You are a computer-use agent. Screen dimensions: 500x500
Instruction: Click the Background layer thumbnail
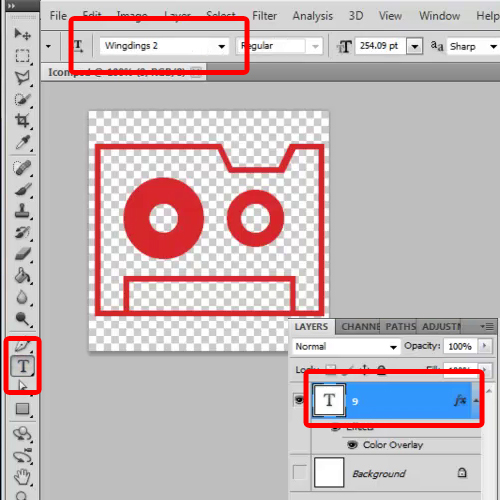(x=329, y=472)
